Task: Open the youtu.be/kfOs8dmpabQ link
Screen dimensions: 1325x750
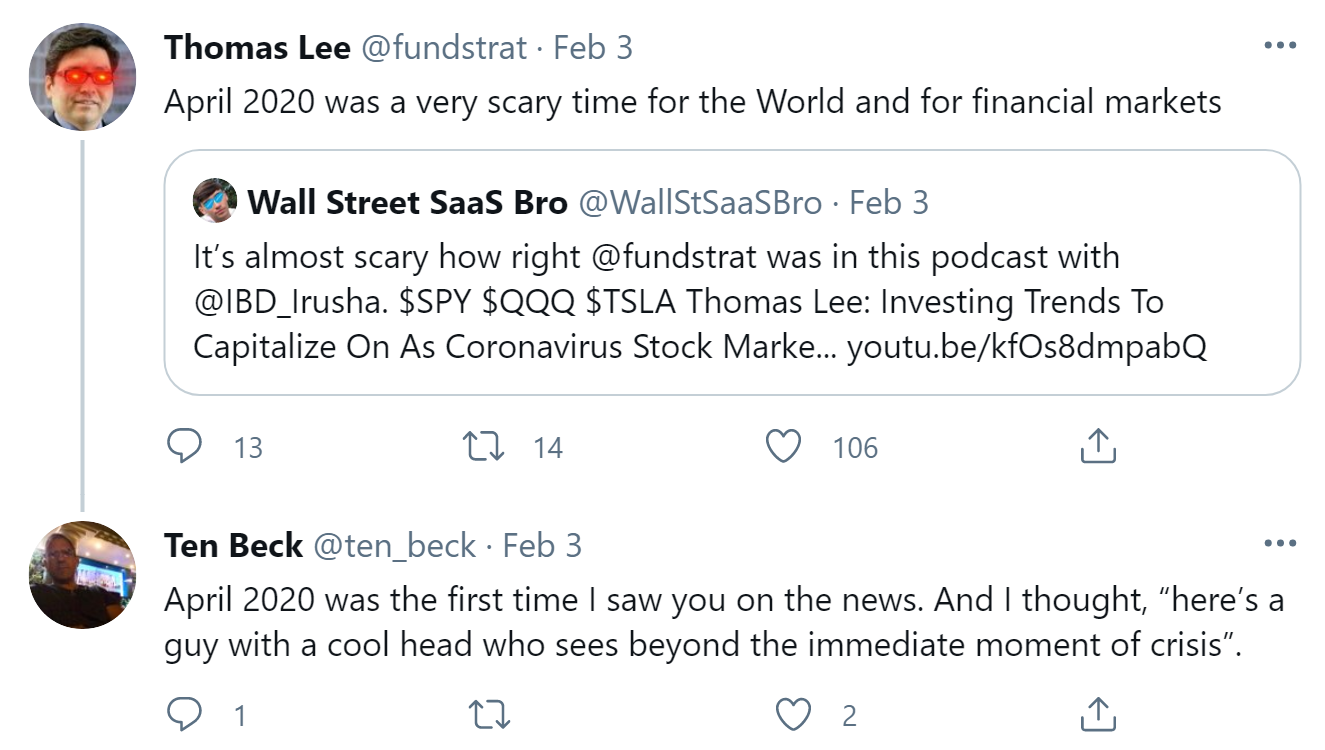Action: pos(1026,346)
